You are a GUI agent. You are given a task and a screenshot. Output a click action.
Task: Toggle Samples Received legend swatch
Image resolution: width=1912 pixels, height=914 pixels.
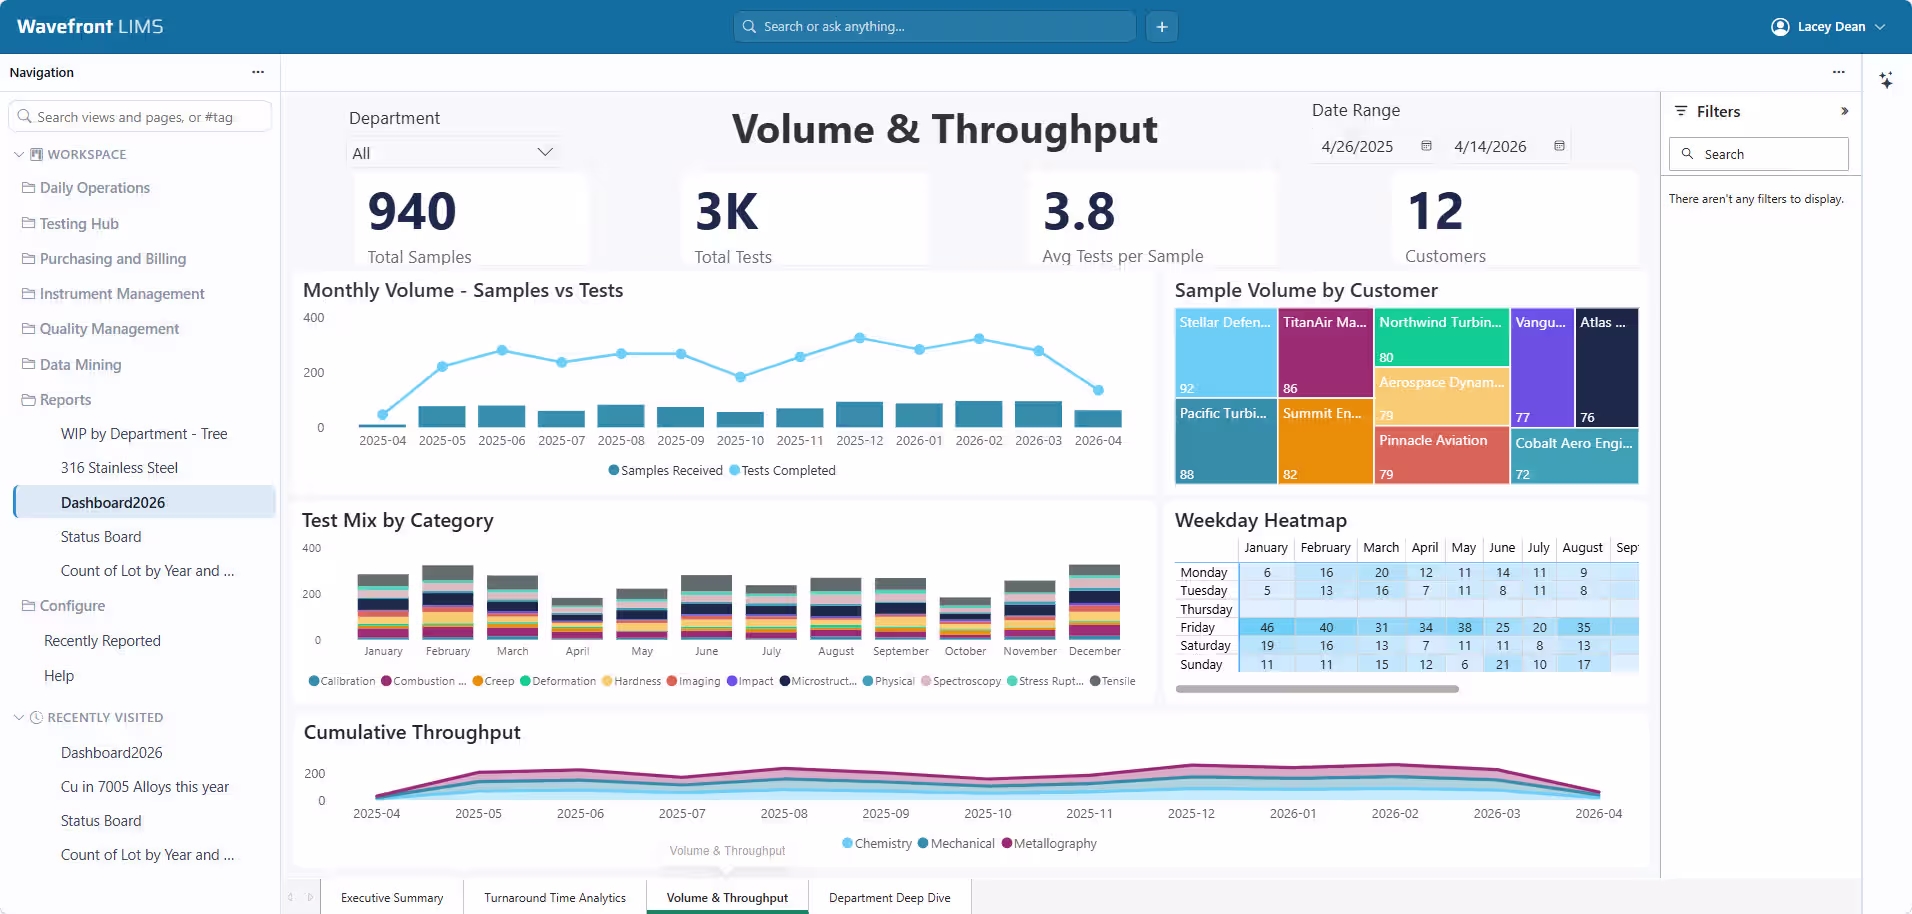614,470
